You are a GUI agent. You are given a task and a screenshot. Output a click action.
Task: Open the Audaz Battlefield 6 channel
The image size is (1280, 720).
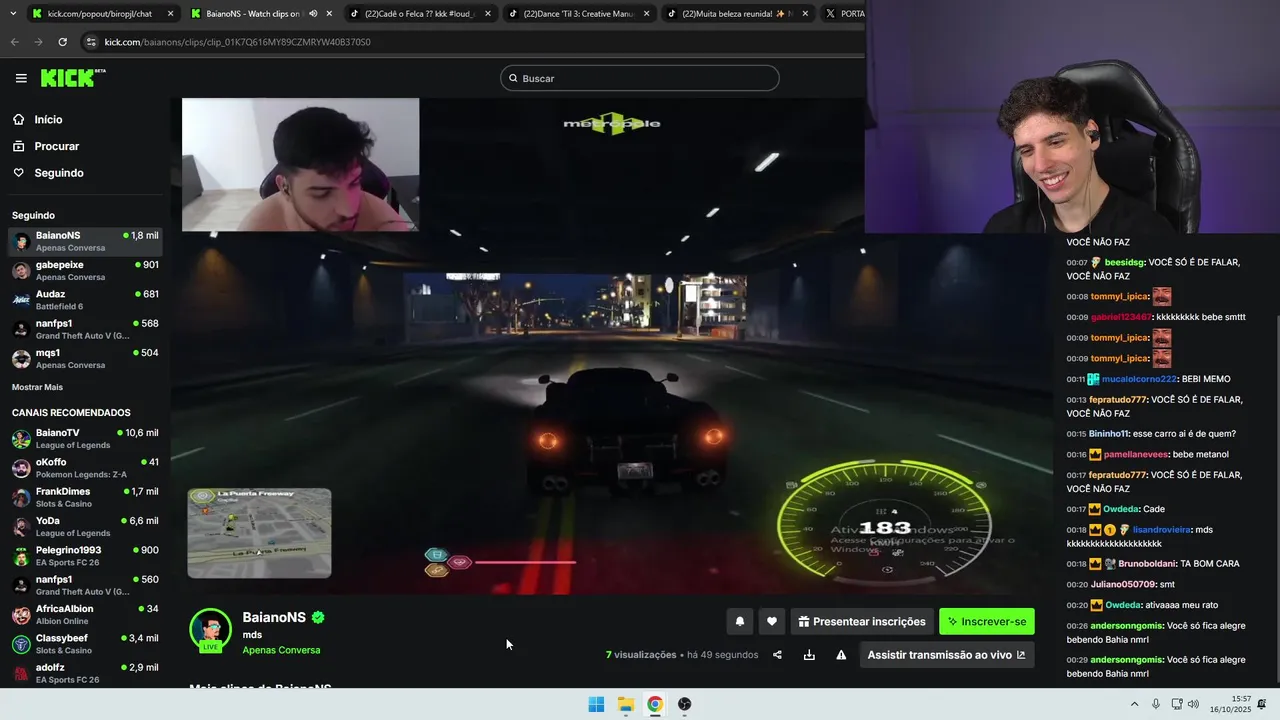point(85,300)
